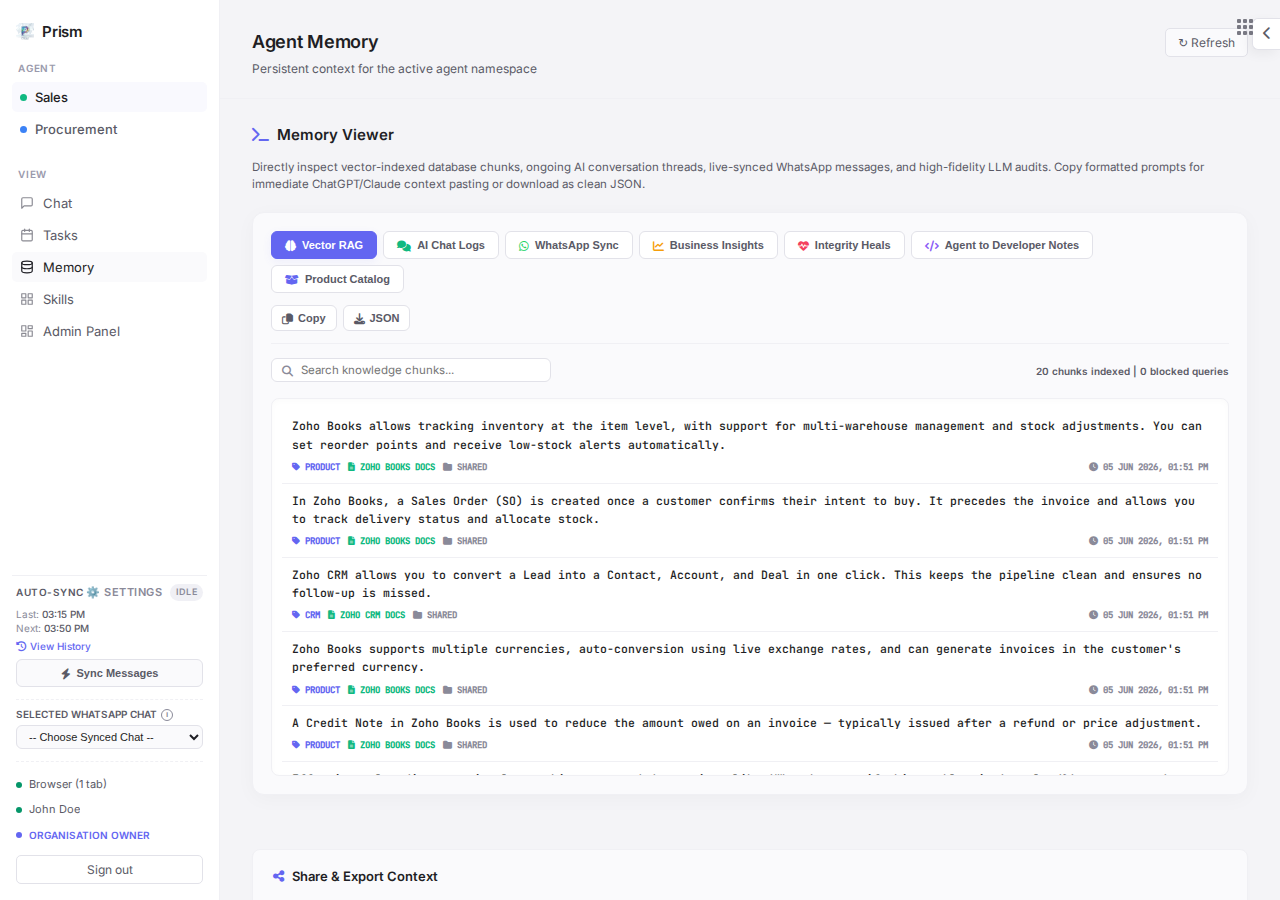Click the IDLE status badge

[187, 592]
